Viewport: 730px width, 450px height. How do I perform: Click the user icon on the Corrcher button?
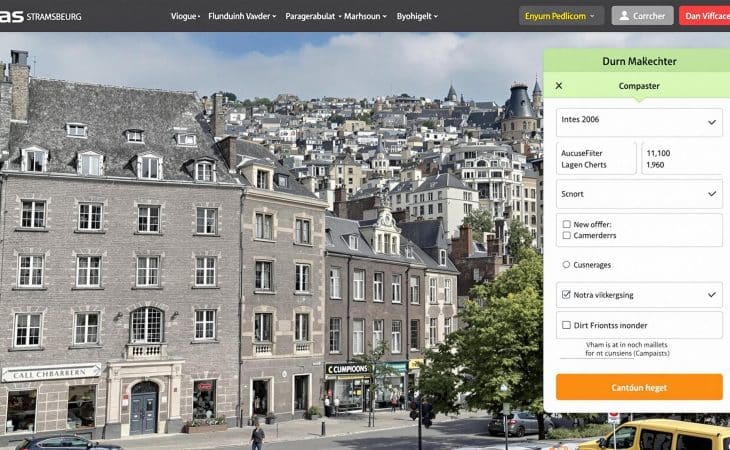pos(624,16)
